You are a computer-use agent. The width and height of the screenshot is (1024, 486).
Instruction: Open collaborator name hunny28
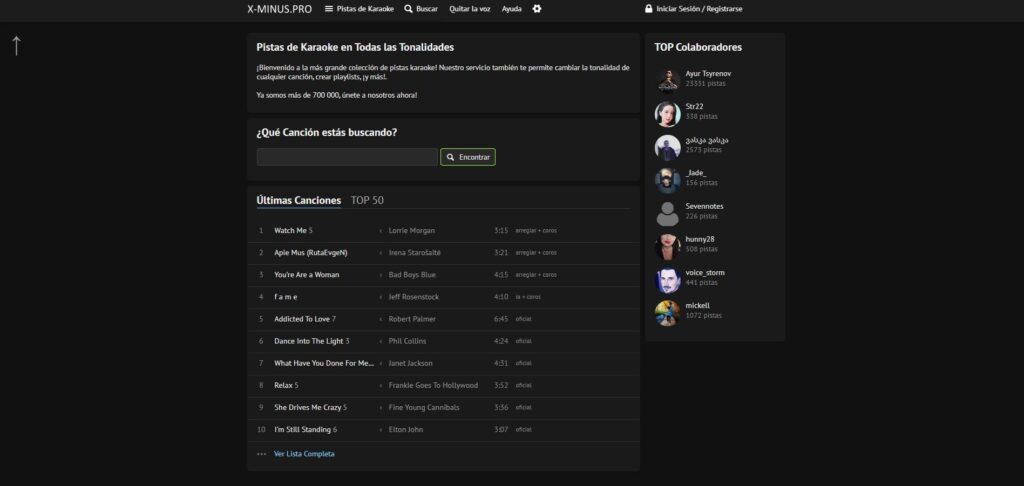700,239
